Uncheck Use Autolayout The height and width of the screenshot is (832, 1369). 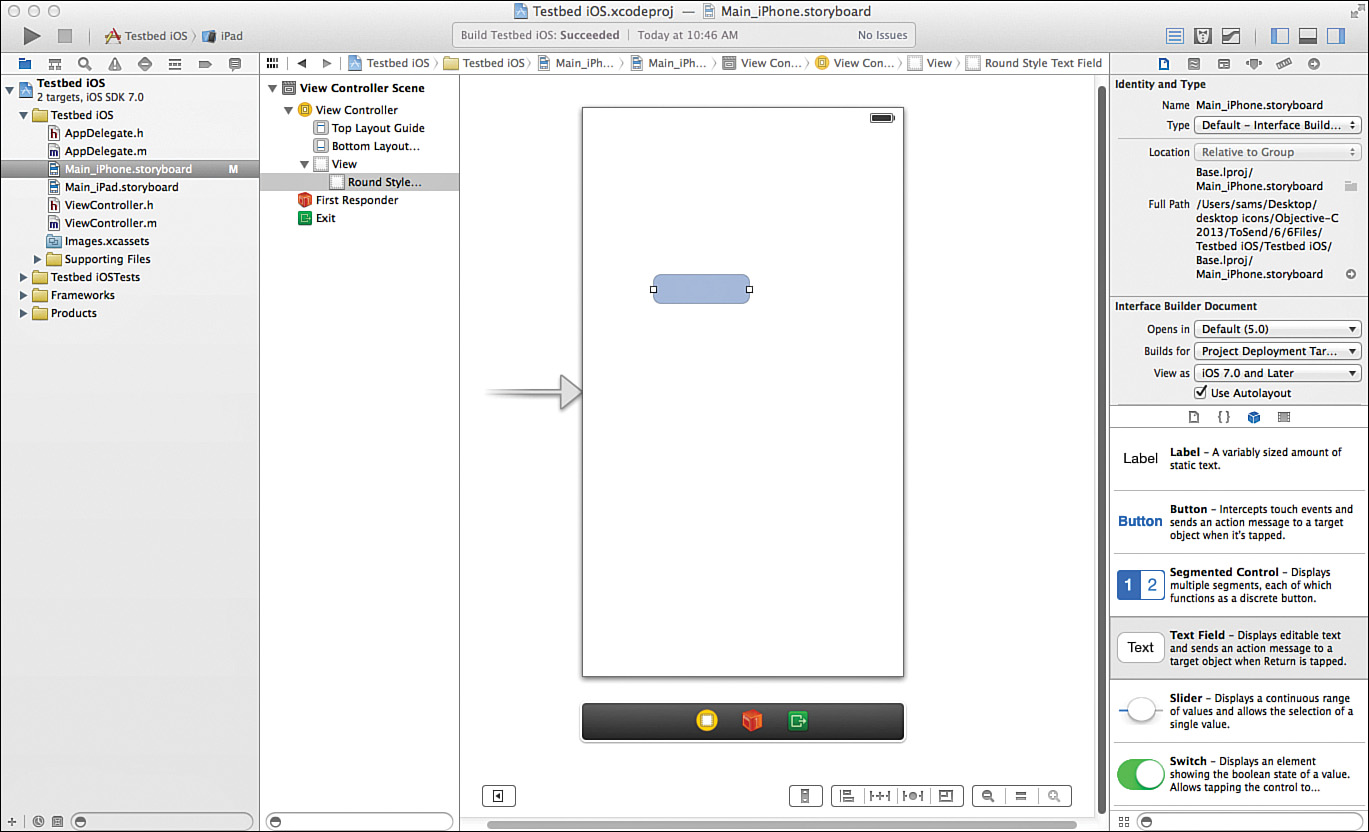[1201, 393]
